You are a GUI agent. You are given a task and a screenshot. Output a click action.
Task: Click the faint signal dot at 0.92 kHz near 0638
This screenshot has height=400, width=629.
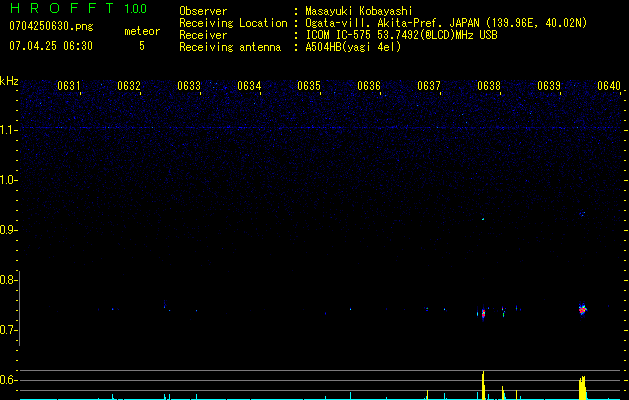[483, 219]
